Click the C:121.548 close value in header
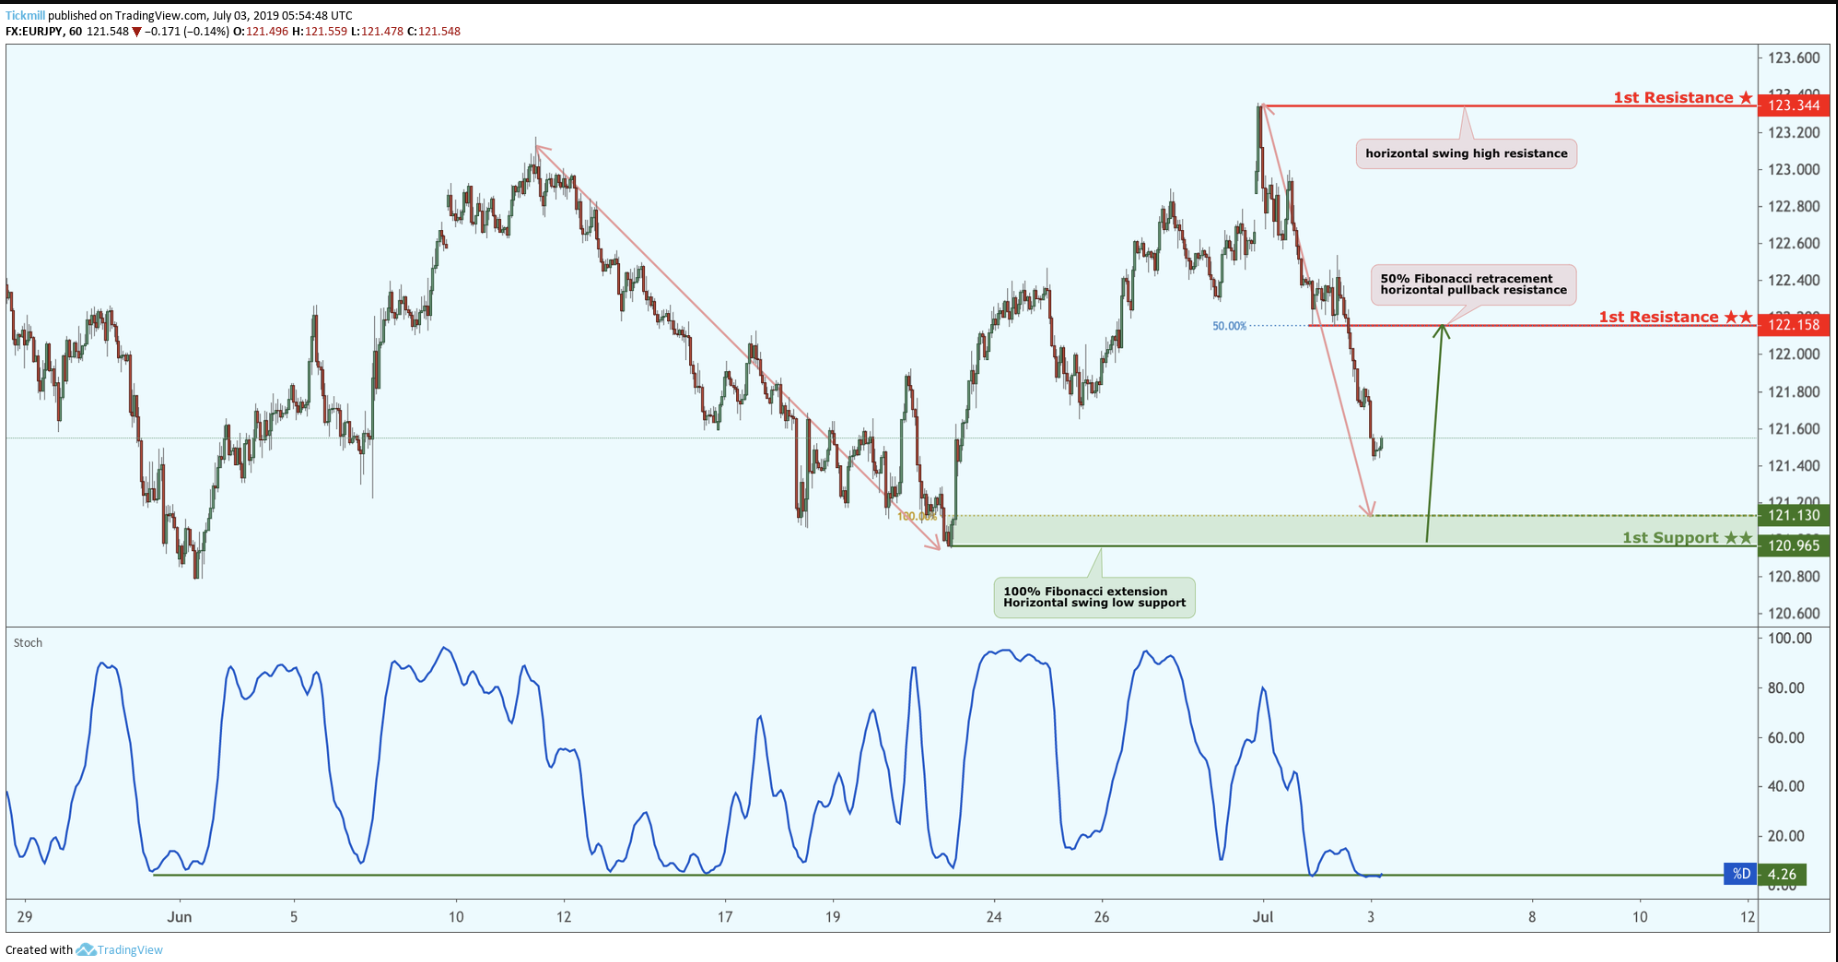 (433, 31)
